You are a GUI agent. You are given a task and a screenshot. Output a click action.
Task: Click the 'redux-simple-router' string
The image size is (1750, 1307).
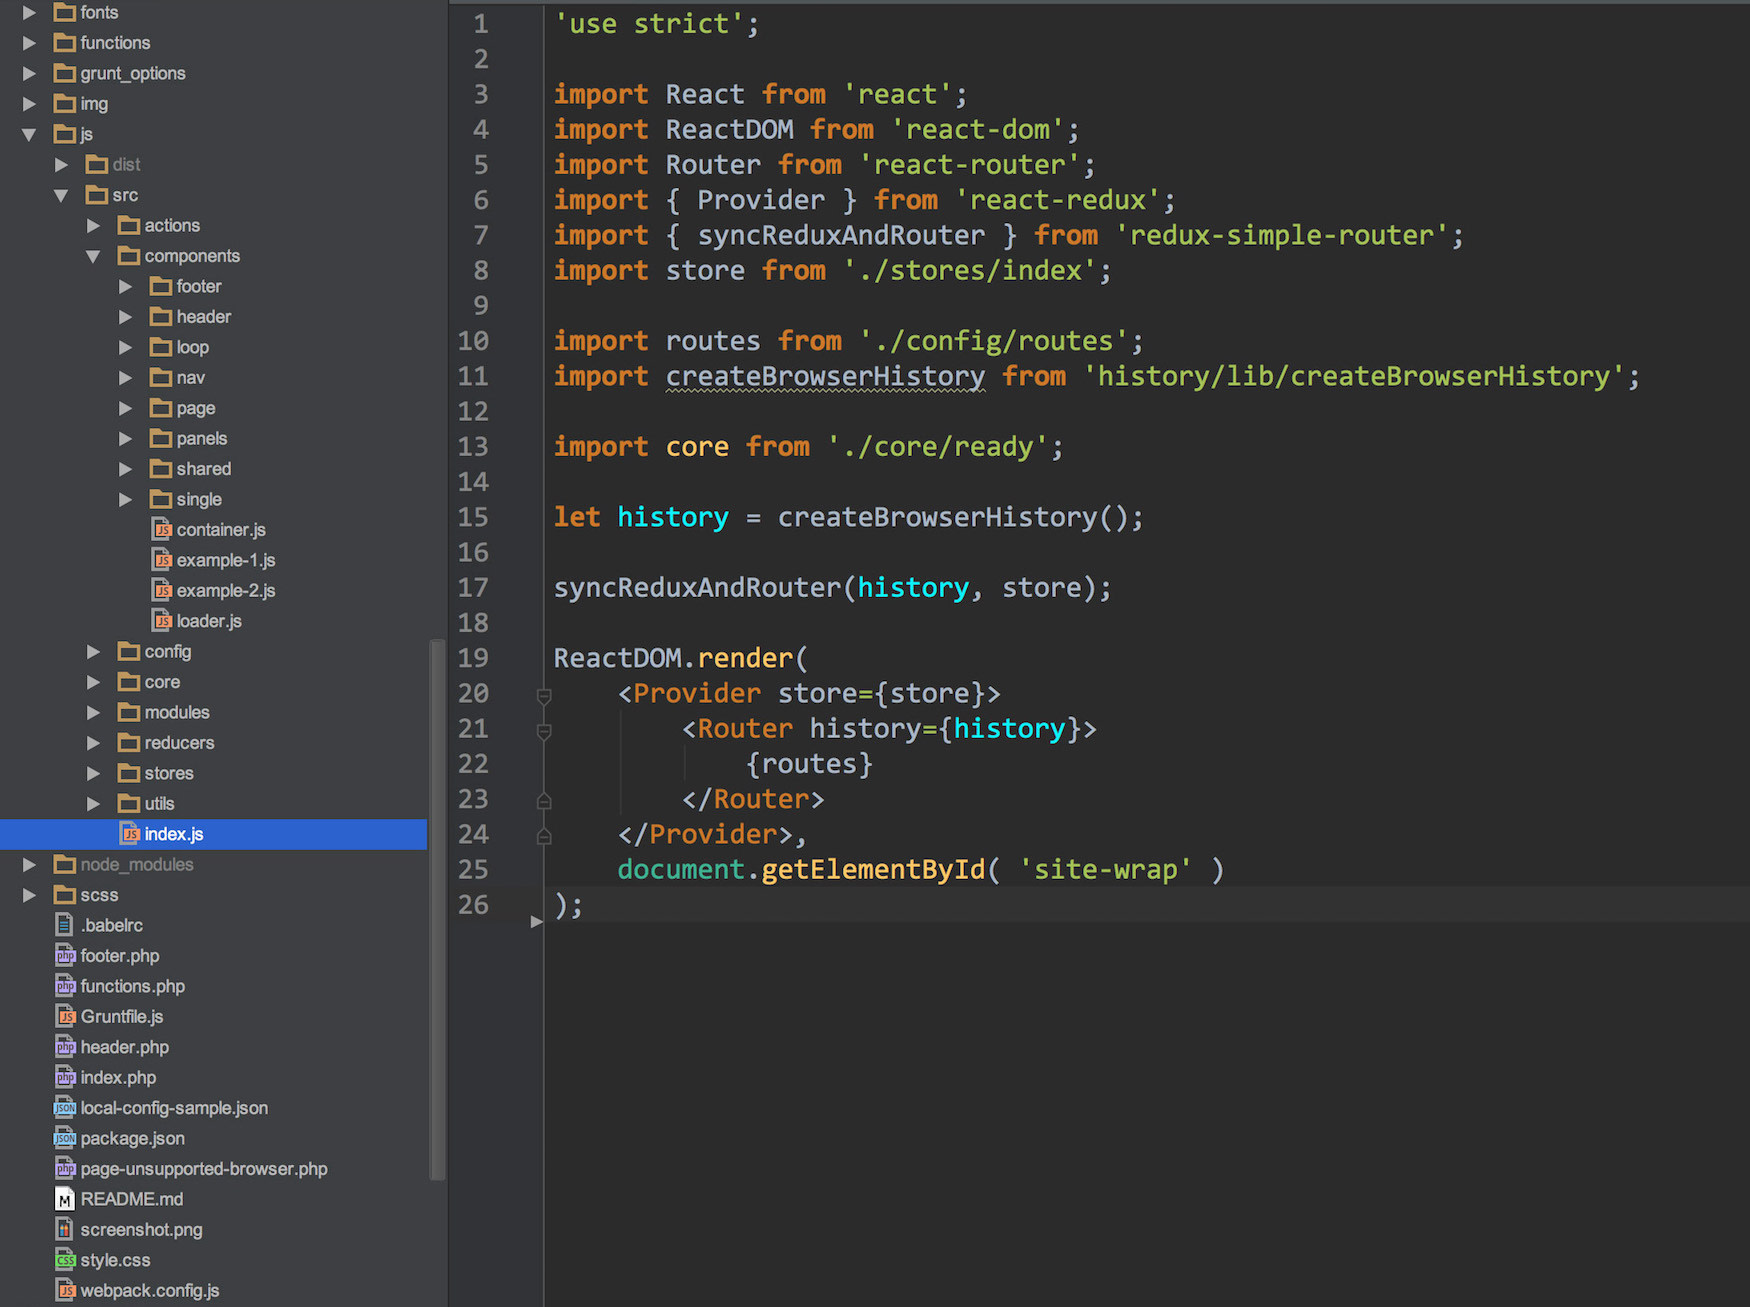[x=1281, y=235]
